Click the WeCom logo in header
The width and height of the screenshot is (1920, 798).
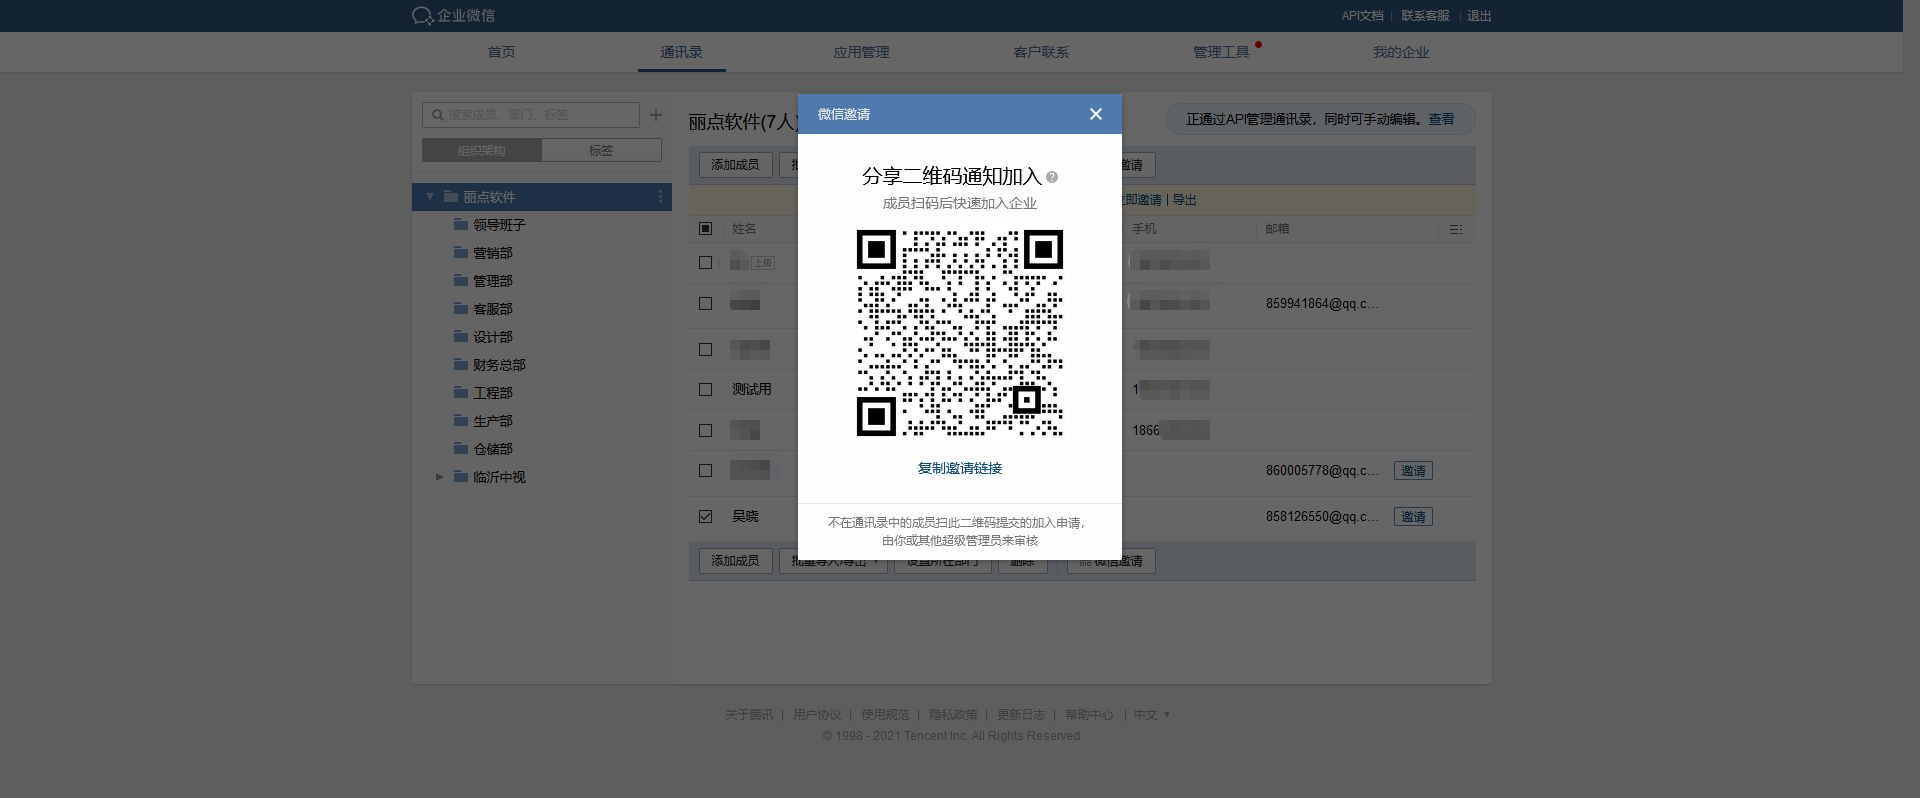[x=454, y=16]
